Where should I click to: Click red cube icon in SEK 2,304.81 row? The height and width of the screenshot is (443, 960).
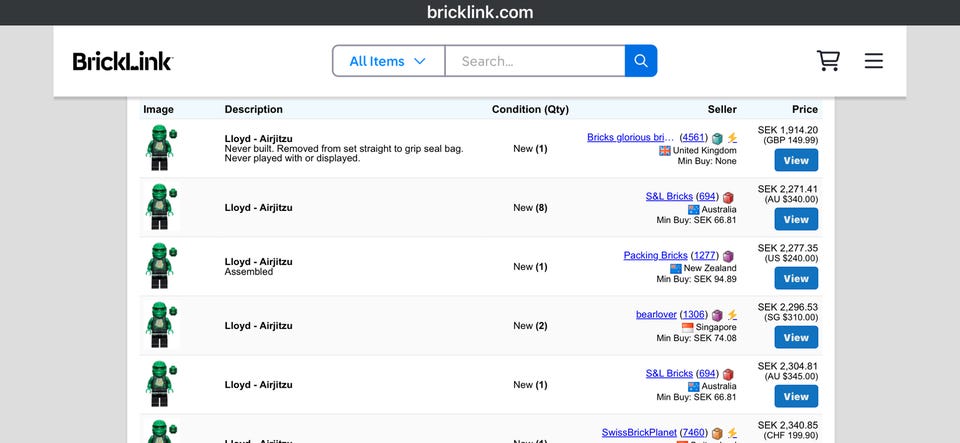point(728,374)
